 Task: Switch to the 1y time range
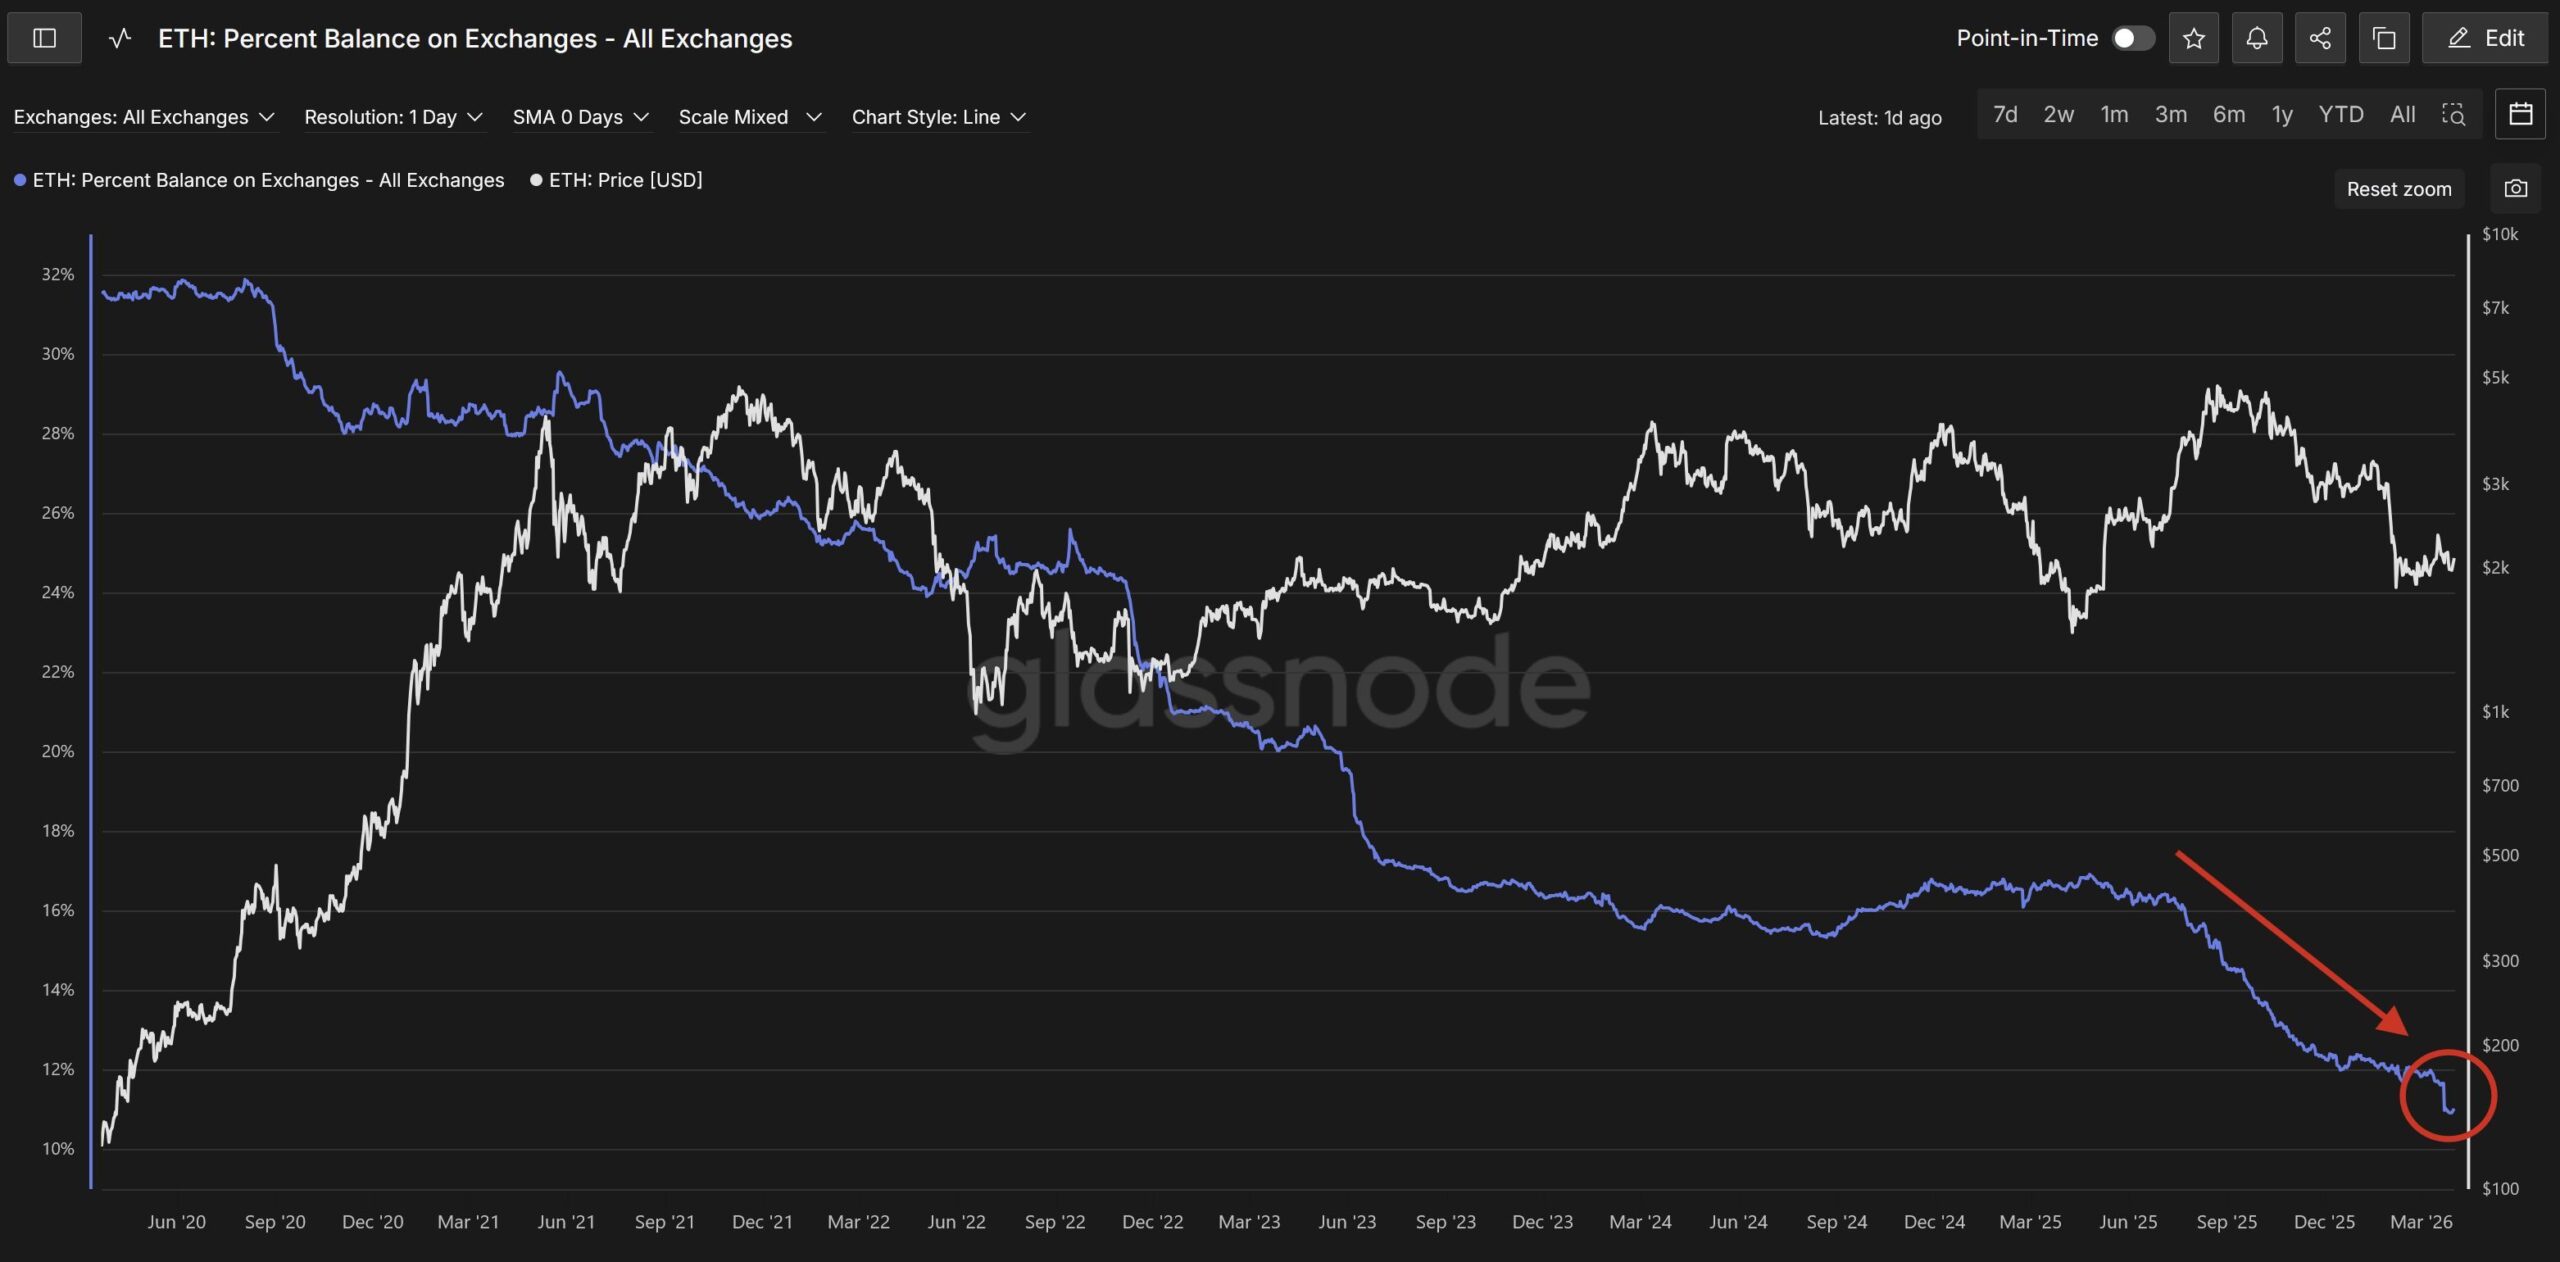[x=2281, y=114]
